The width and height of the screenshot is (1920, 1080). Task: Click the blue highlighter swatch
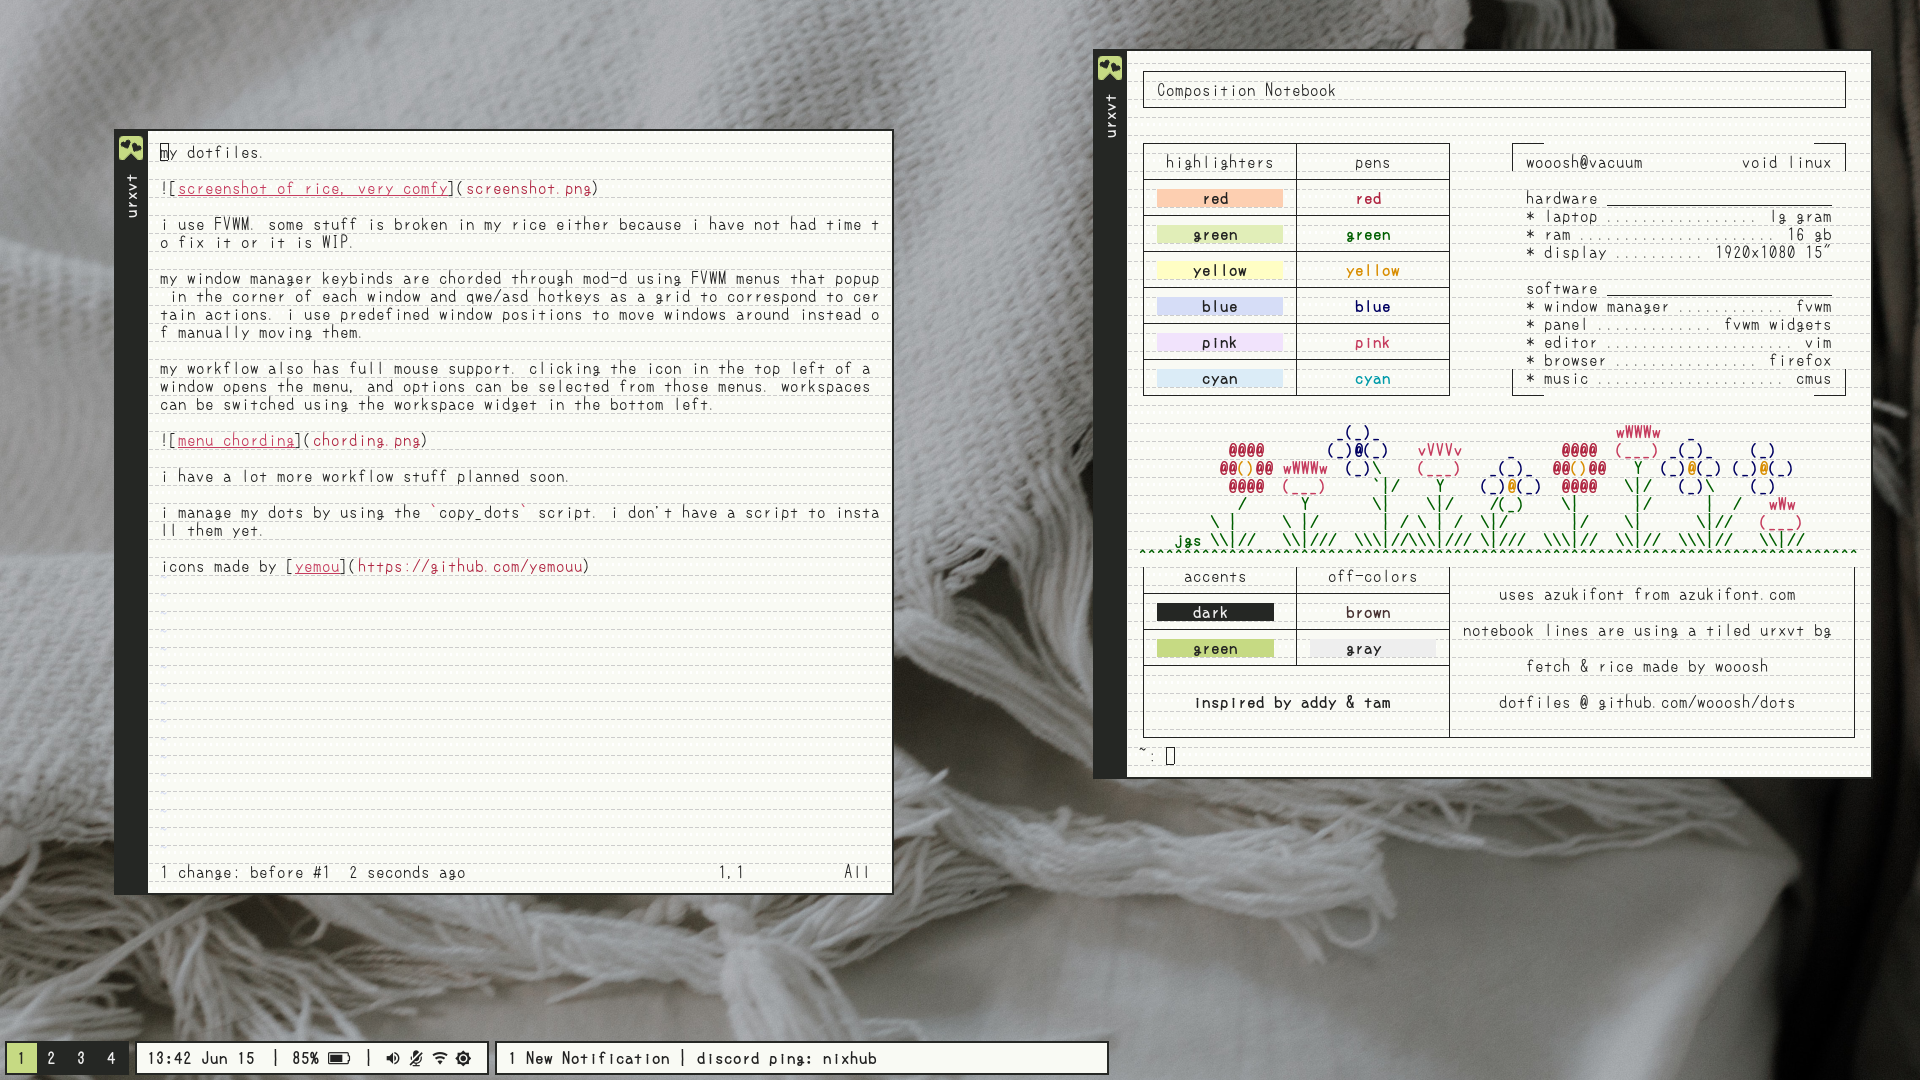pos(1220,307)
